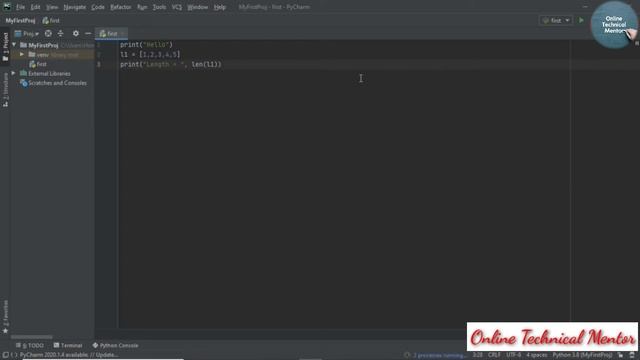640x360 pixels.
Task: Expand External Libraries node arrow
Action: [14, 73]
